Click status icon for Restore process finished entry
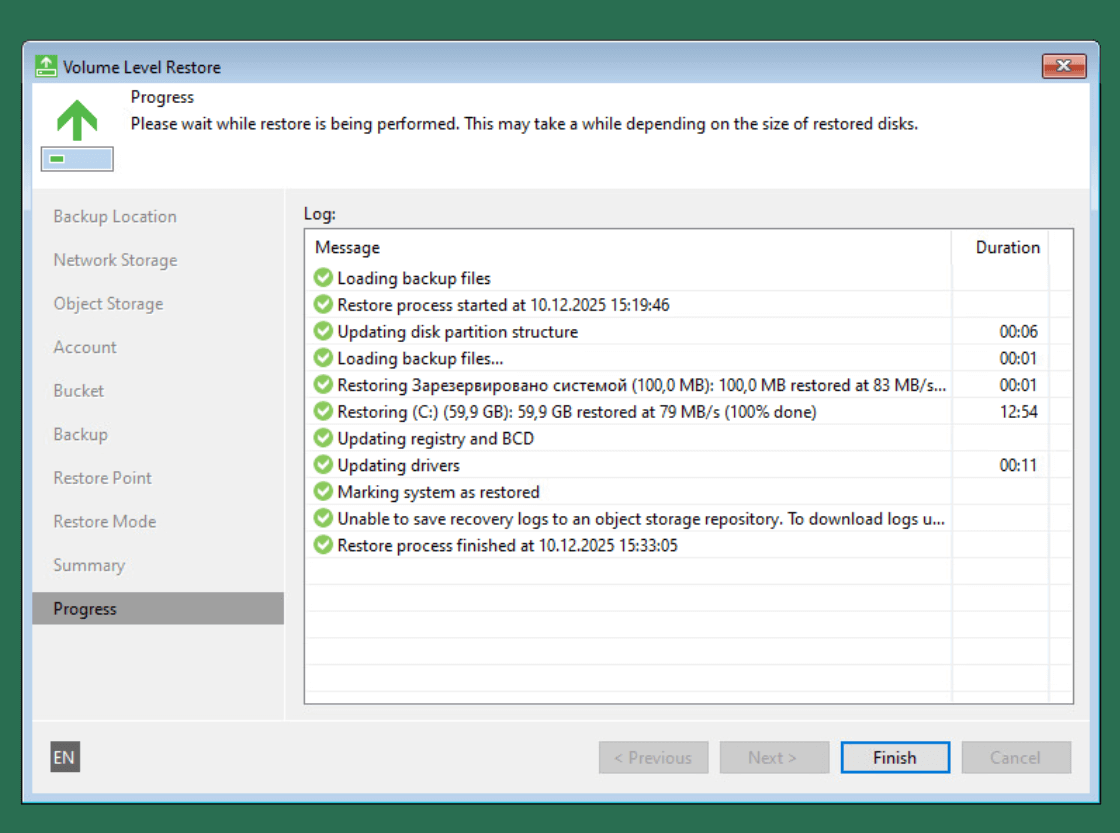 323,545
